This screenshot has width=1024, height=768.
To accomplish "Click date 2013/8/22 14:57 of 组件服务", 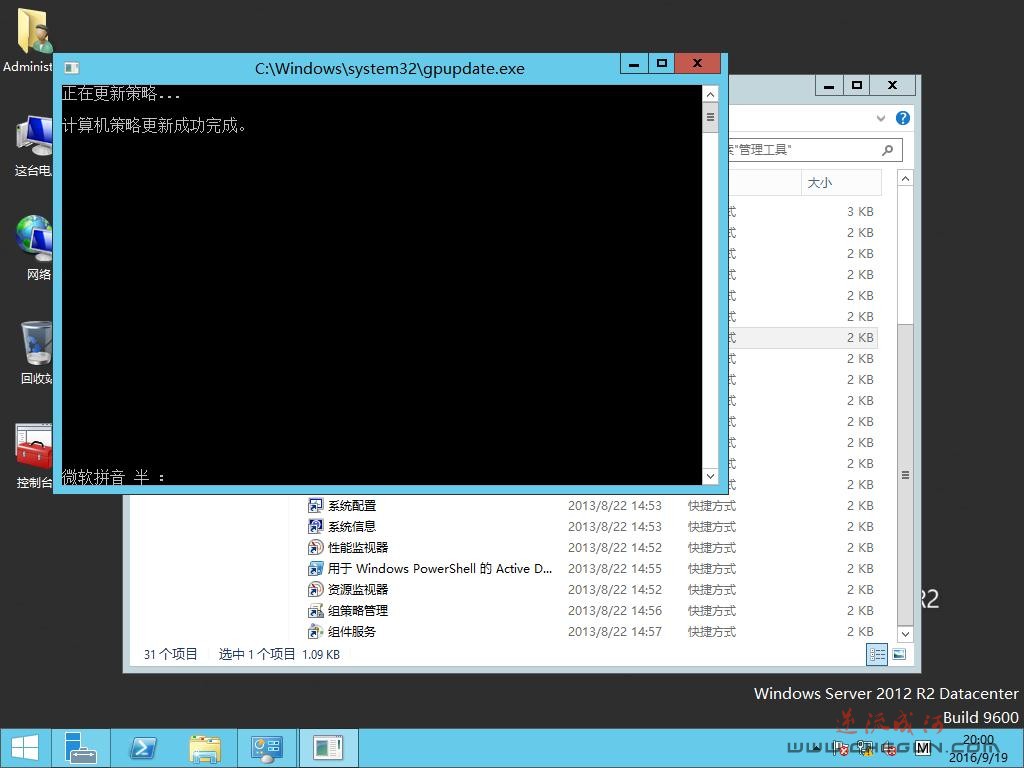I will [615, 632].
